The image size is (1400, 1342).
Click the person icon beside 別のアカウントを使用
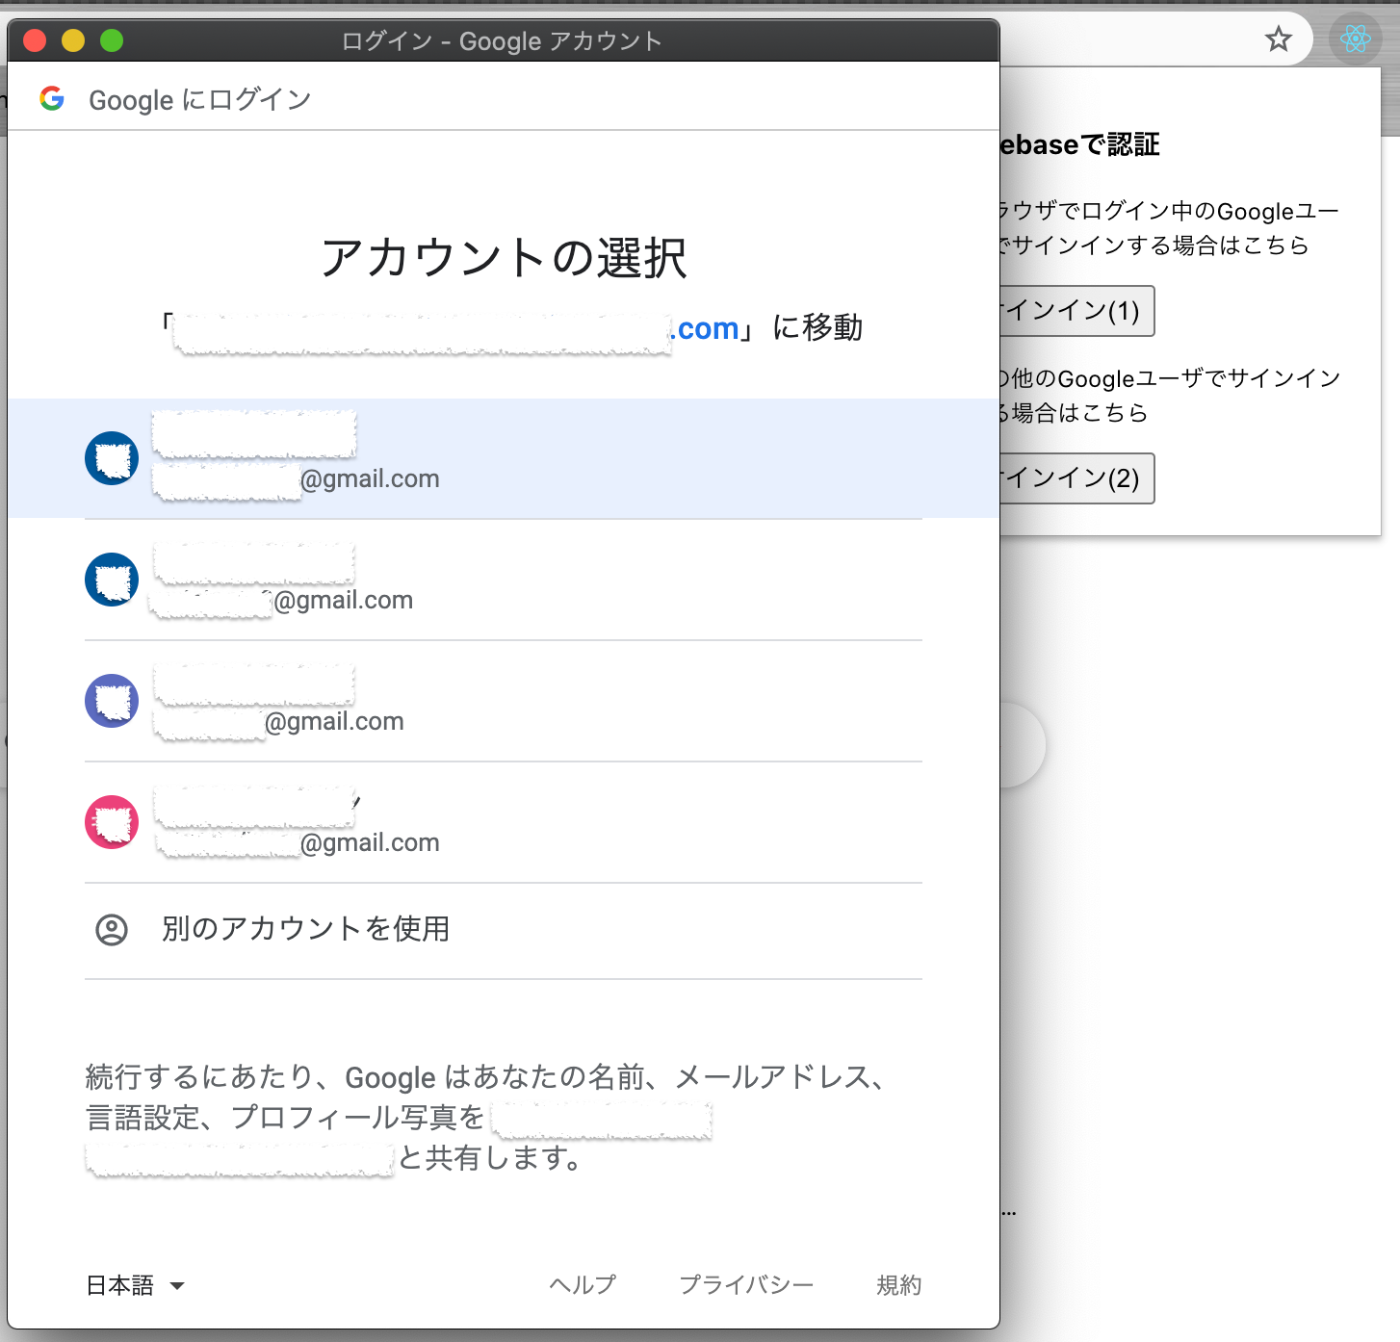pyautogui.click(x=111, y=930)
